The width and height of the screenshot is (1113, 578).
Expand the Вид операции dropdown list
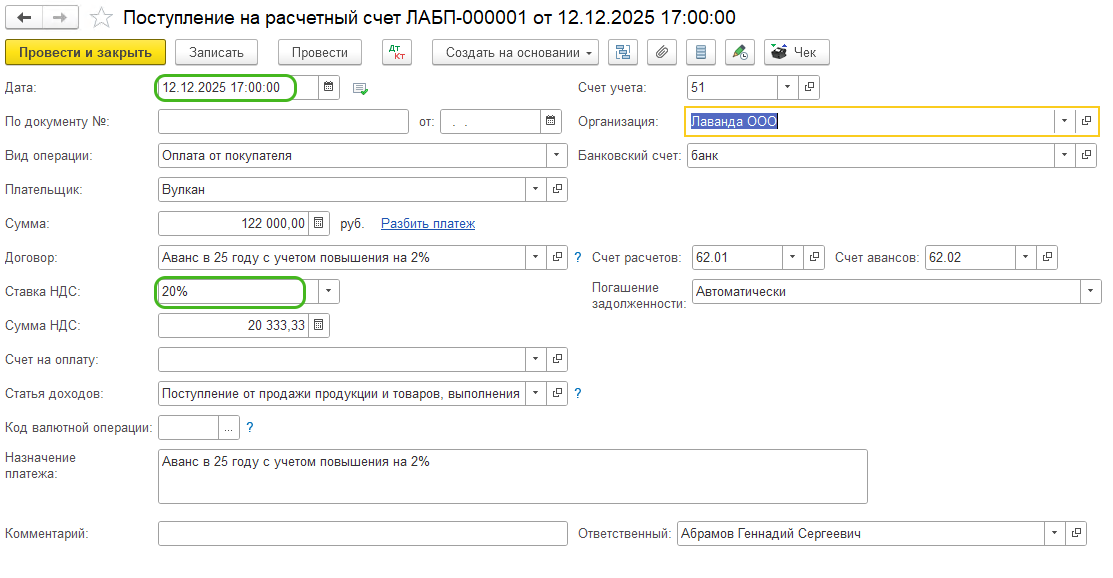(x=557, y=156)
